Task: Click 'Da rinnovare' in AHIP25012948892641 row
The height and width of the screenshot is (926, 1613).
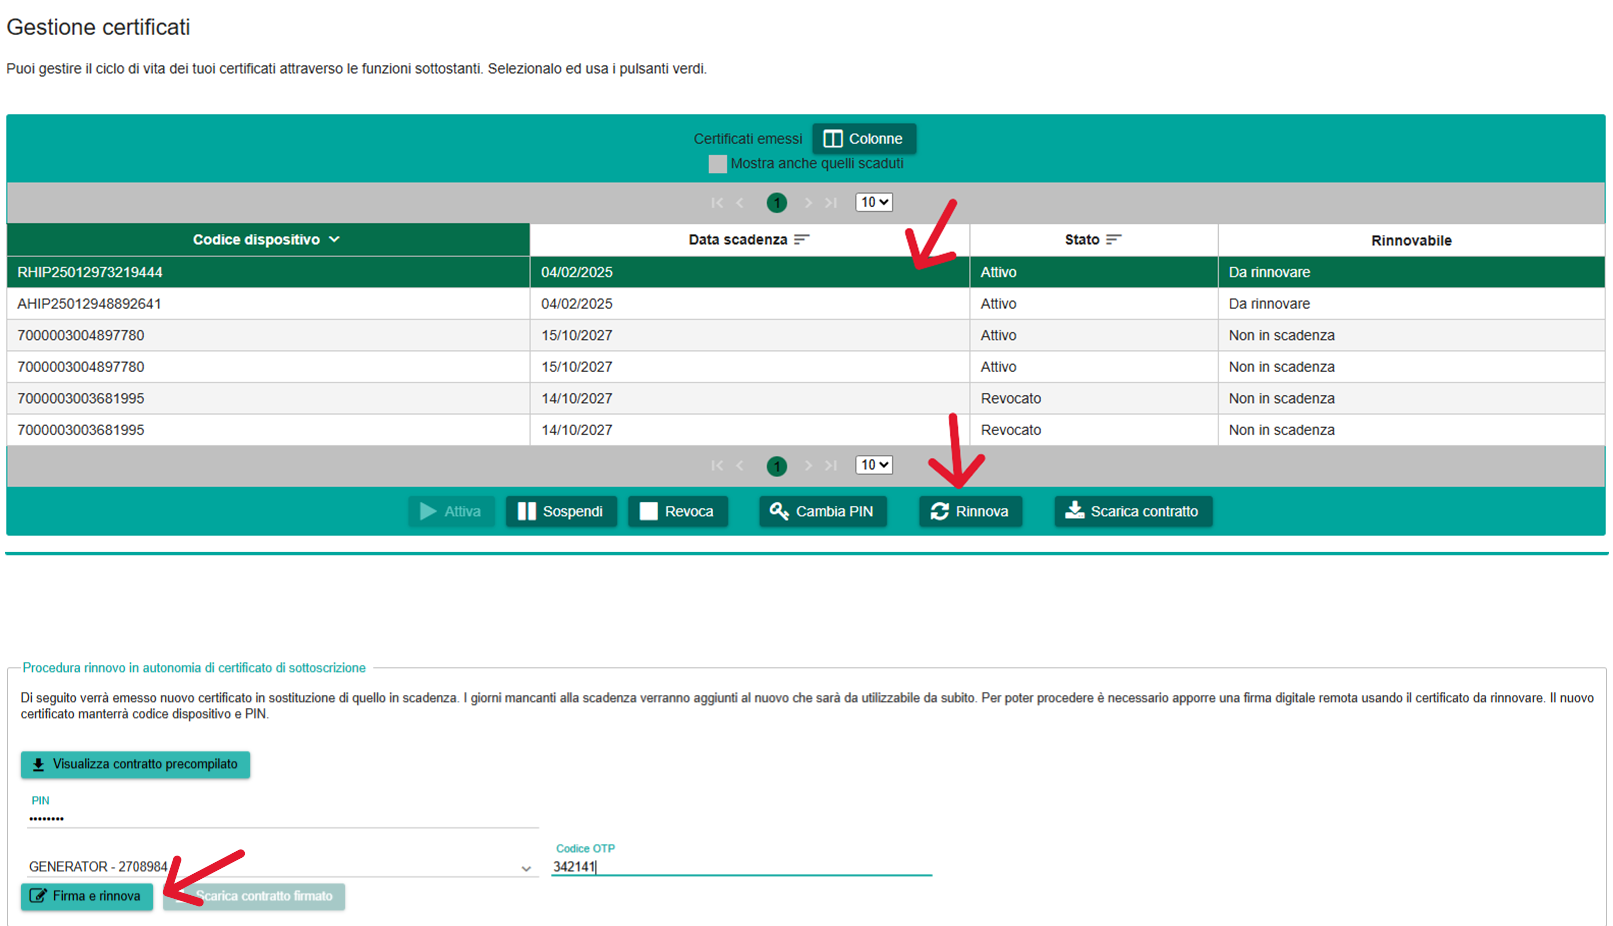Action: coord(1269,304)
